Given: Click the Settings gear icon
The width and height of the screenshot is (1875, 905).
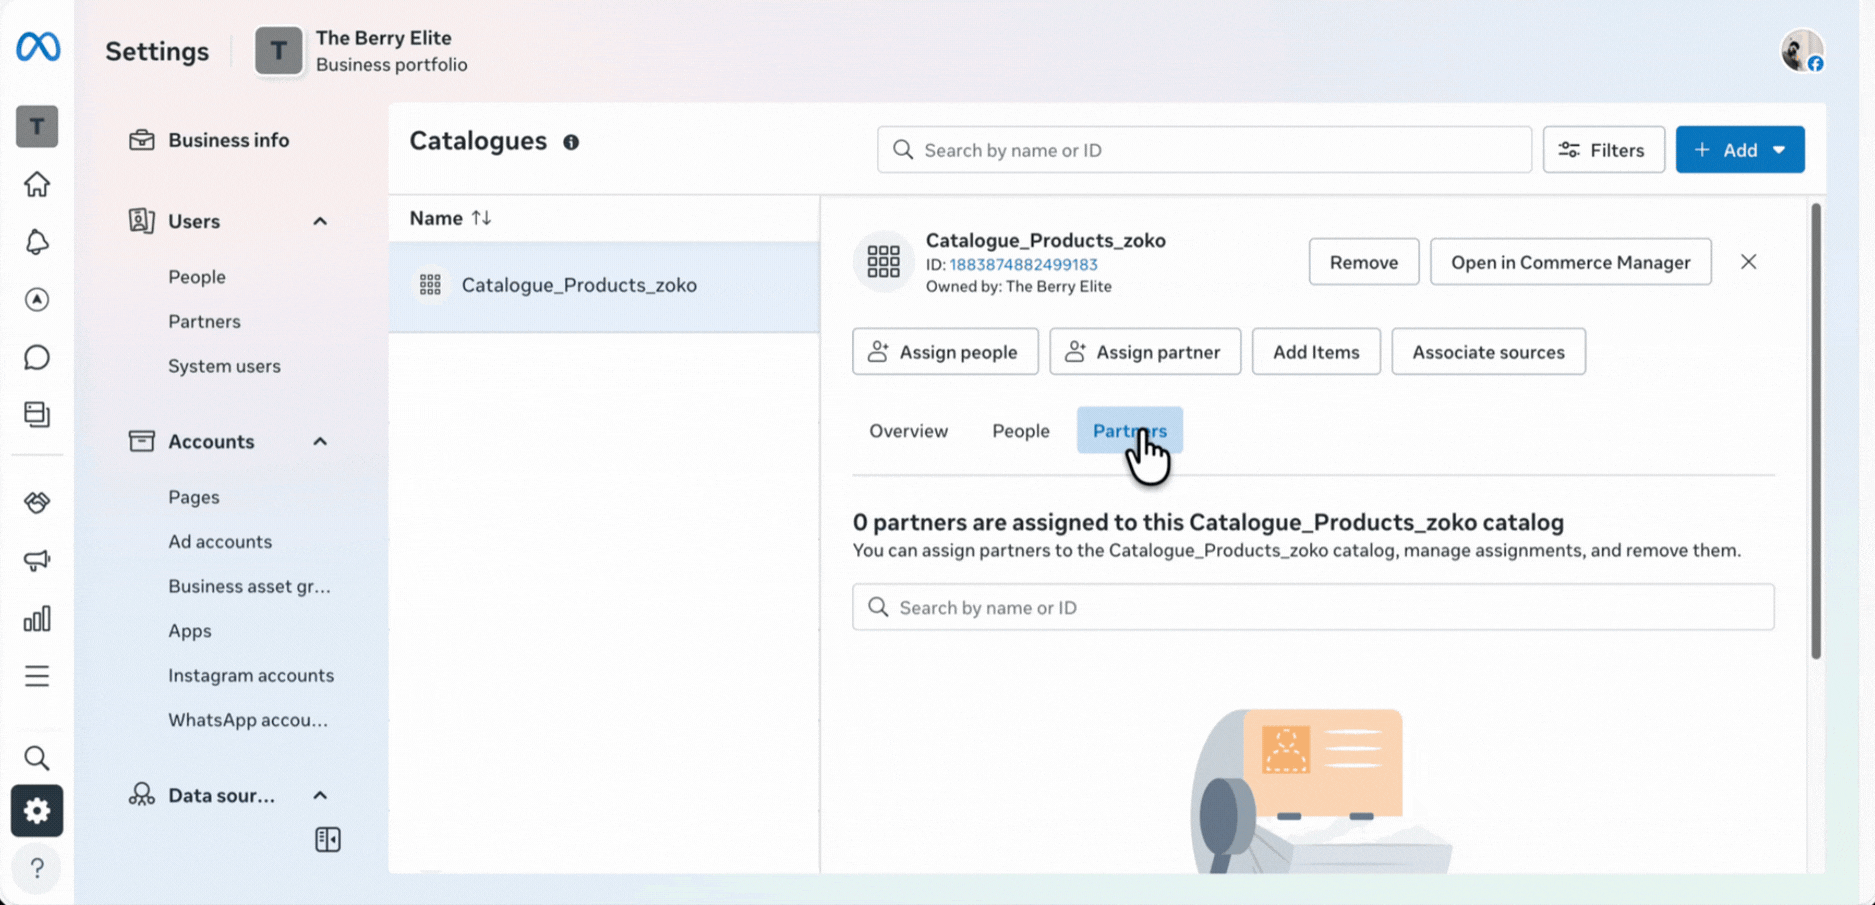Looking at the screenshot, I should point(37,810).
